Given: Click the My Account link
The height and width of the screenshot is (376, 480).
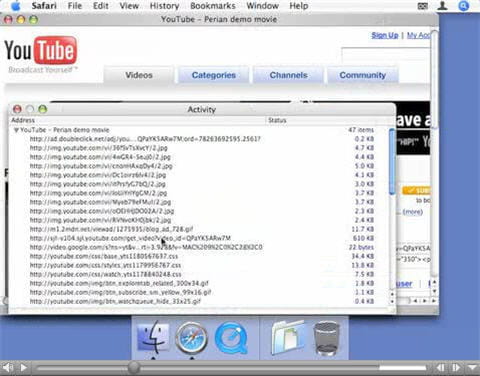Looking at the screenshot, I should click(x=419, y=35).
